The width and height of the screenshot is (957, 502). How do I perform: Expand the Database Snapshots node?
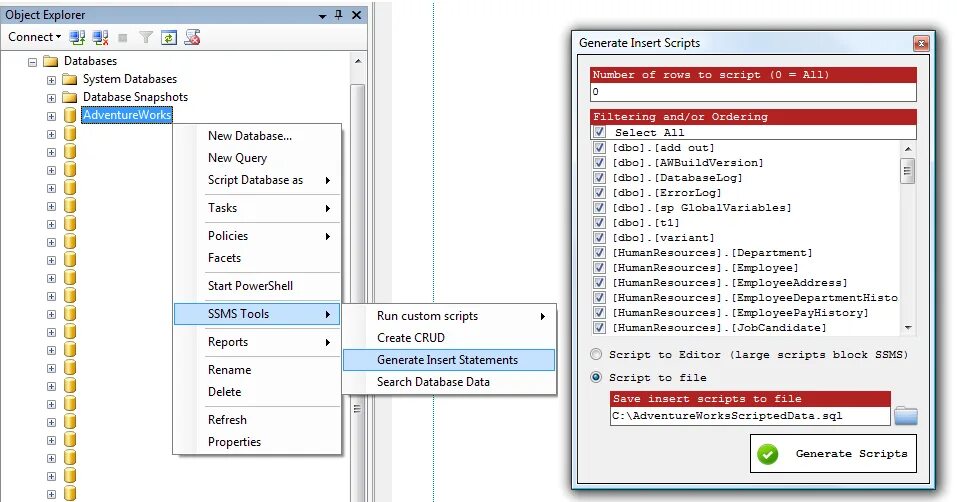(51, 98)
